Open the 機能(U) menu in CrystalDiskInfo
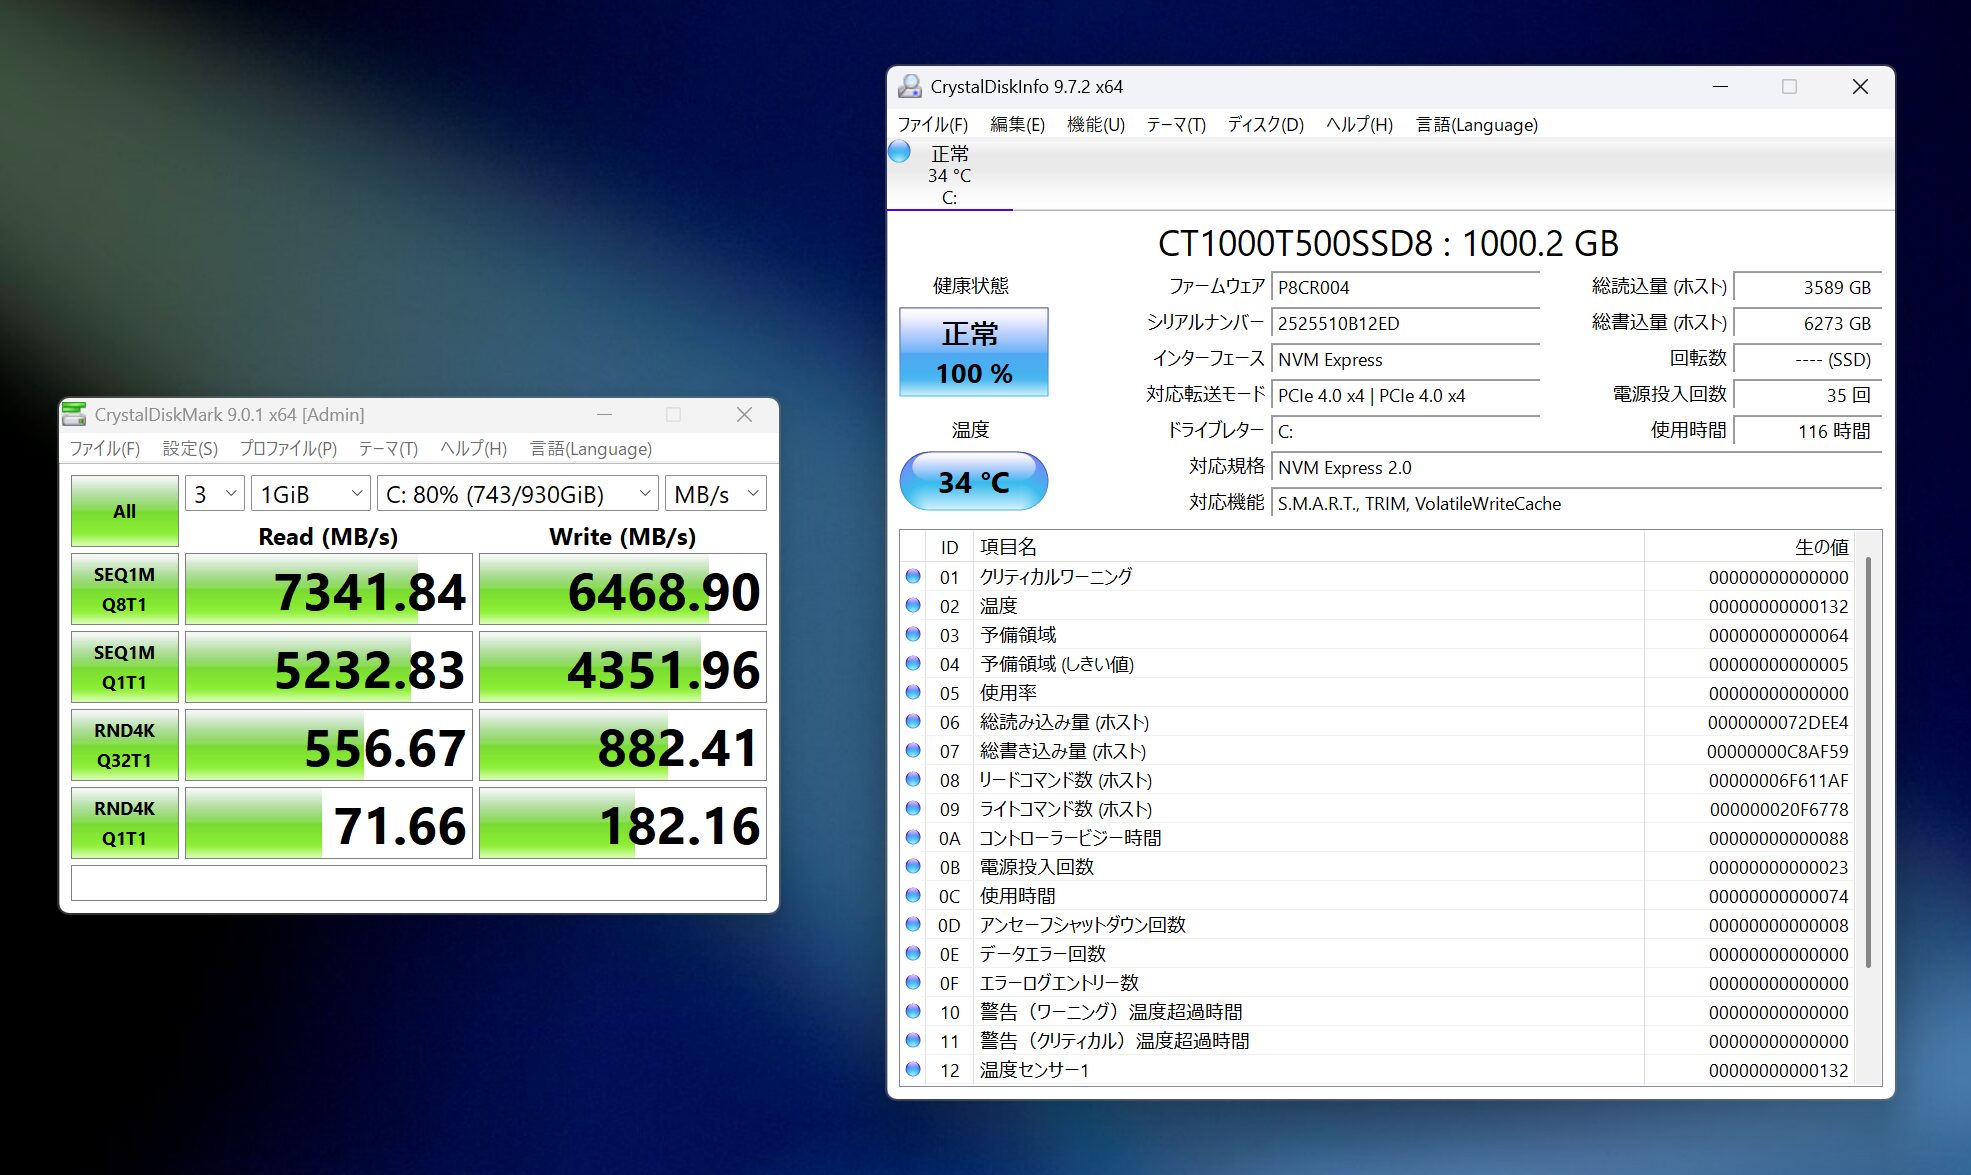Image resolution: width=1971 pixels, height=1175 pixels. tap(1094, 125)
